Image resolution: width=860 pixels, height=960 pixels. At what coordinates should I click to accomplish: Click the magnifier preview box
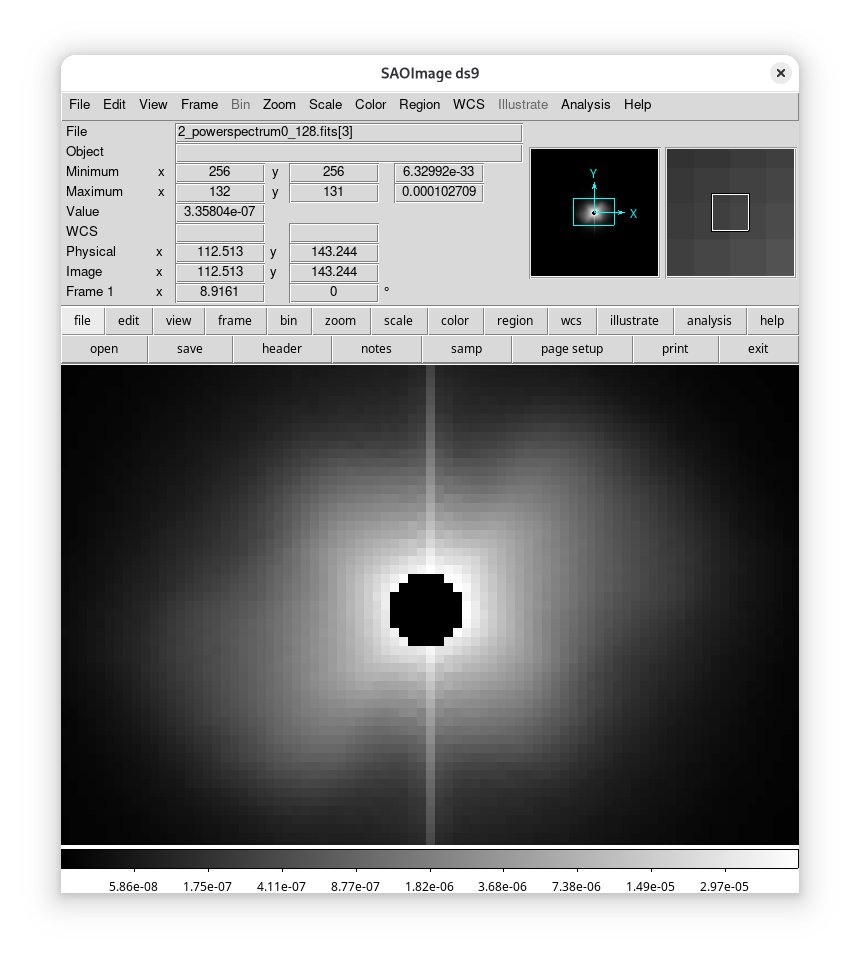pos(730,212)
